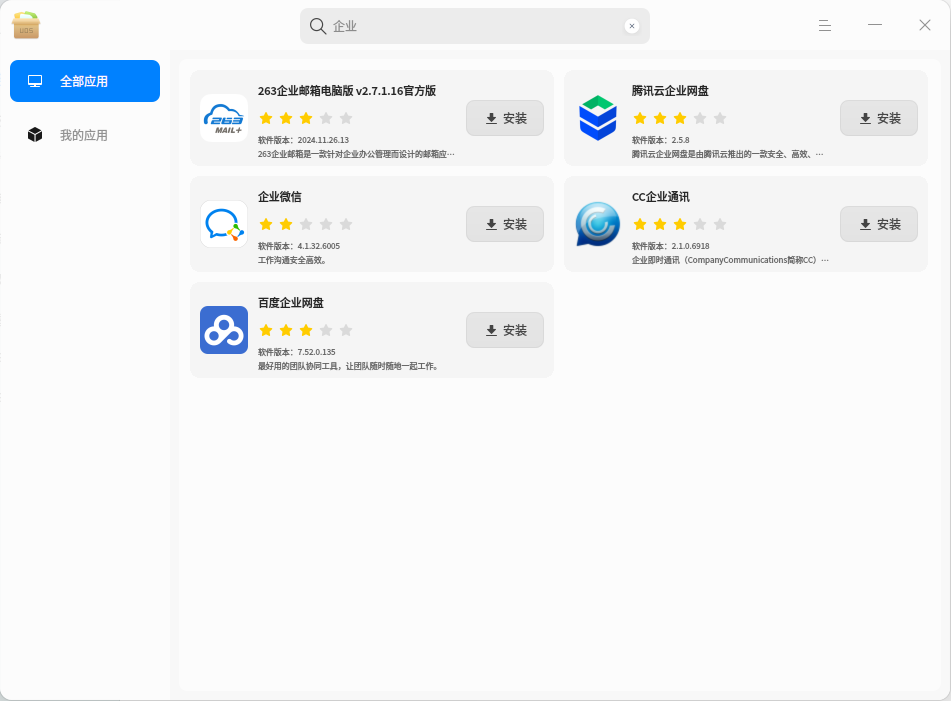Click description starting 腾讯云企业网盘是由

[x=728, y=154]
